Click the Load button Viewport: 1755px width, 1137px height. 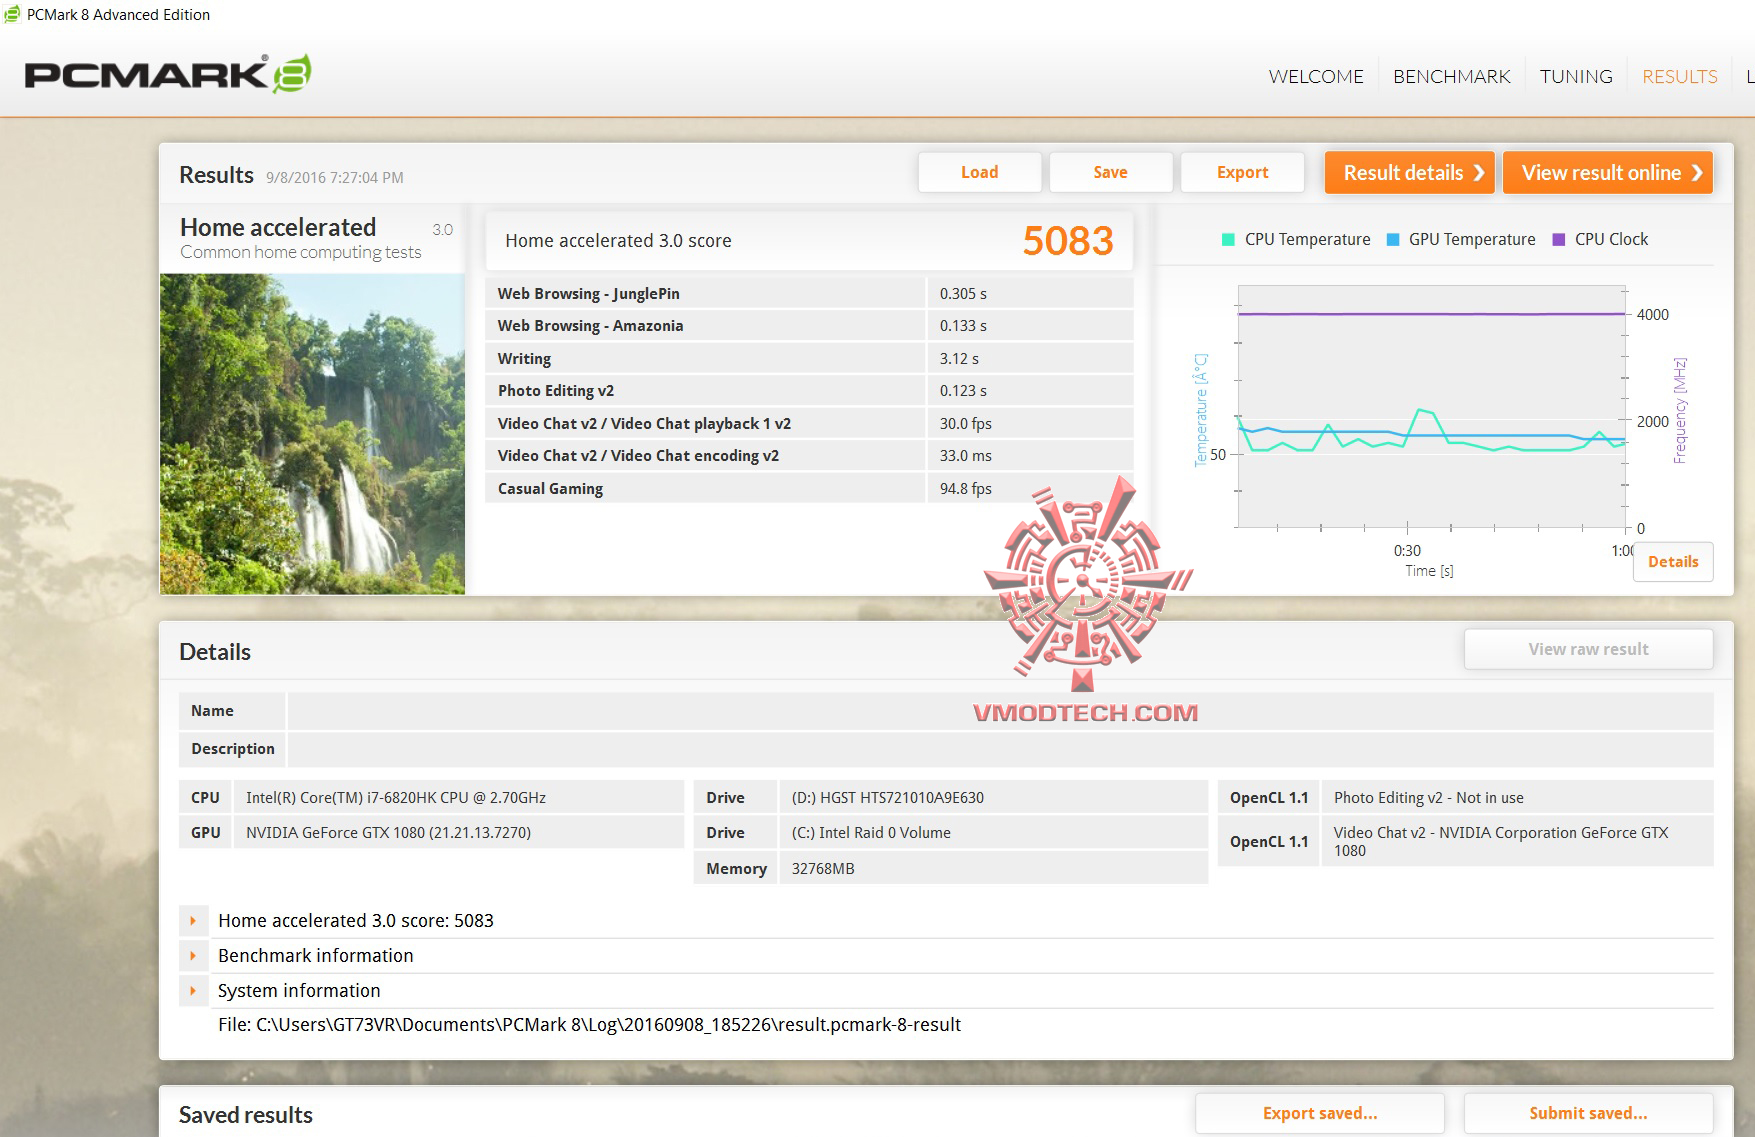pyautogui.click(x=979, y=172)
